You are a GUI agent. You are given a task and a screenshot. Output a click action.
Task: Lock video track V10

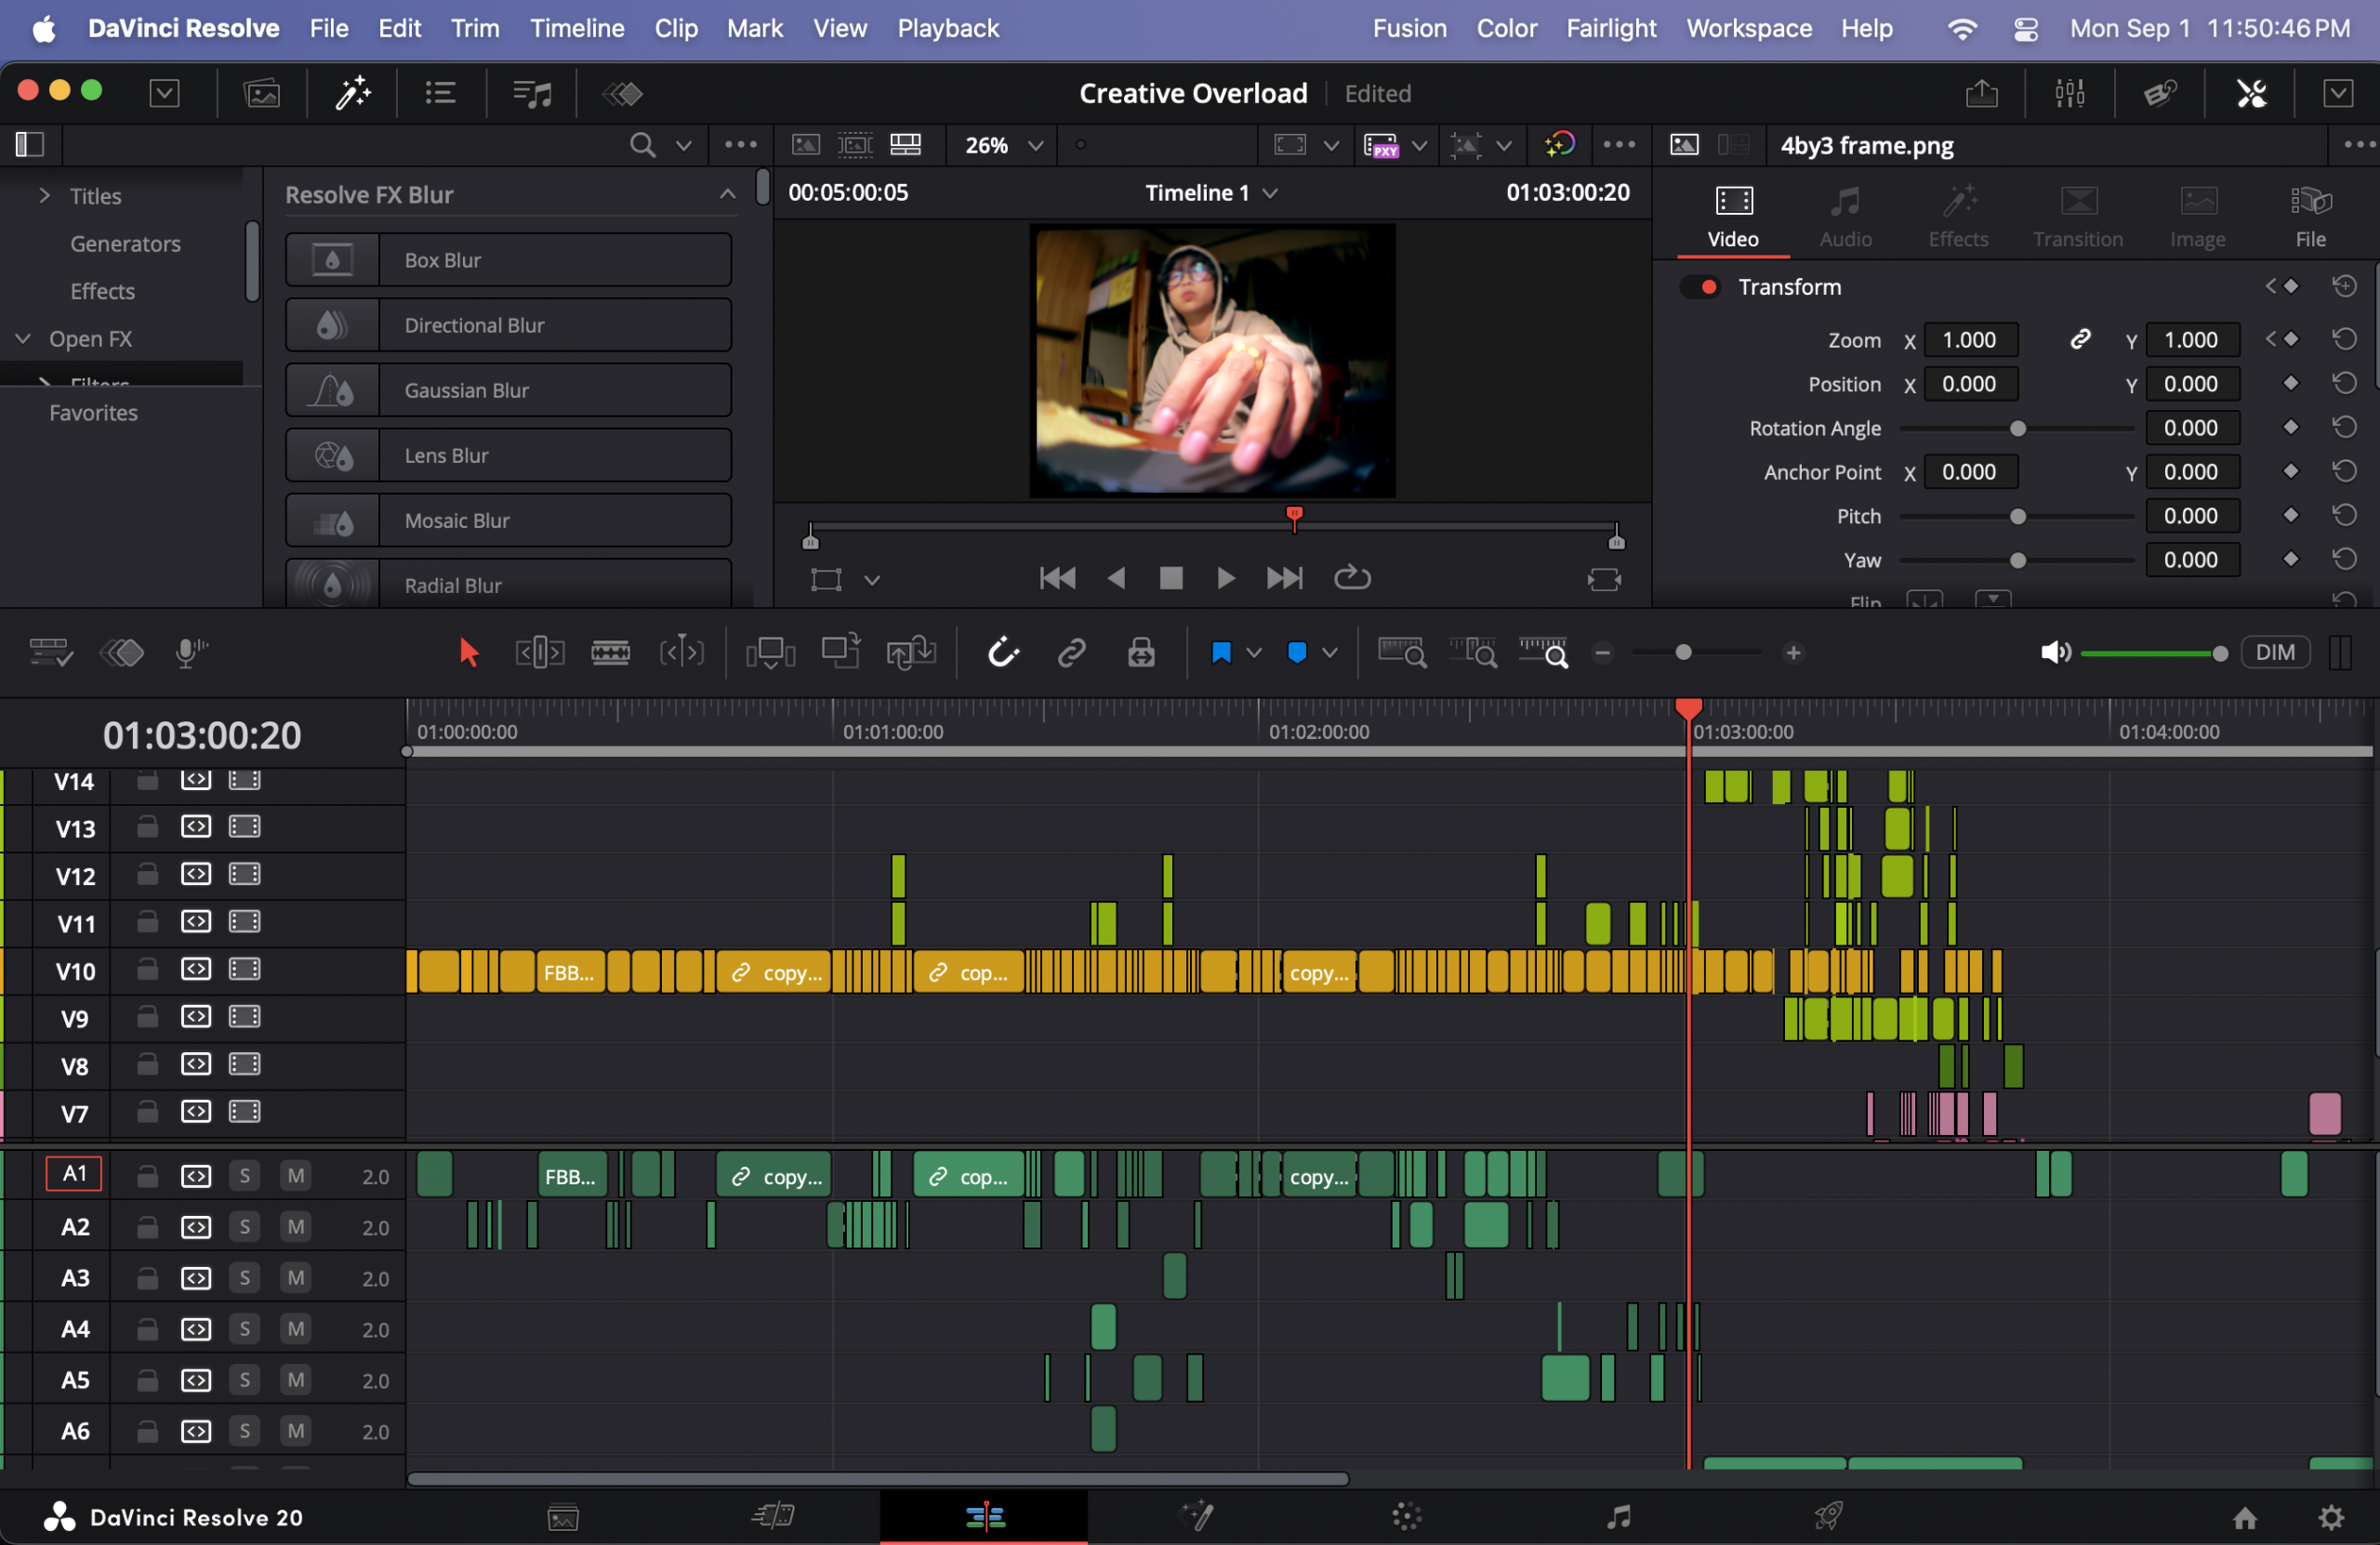pos(147,970)
